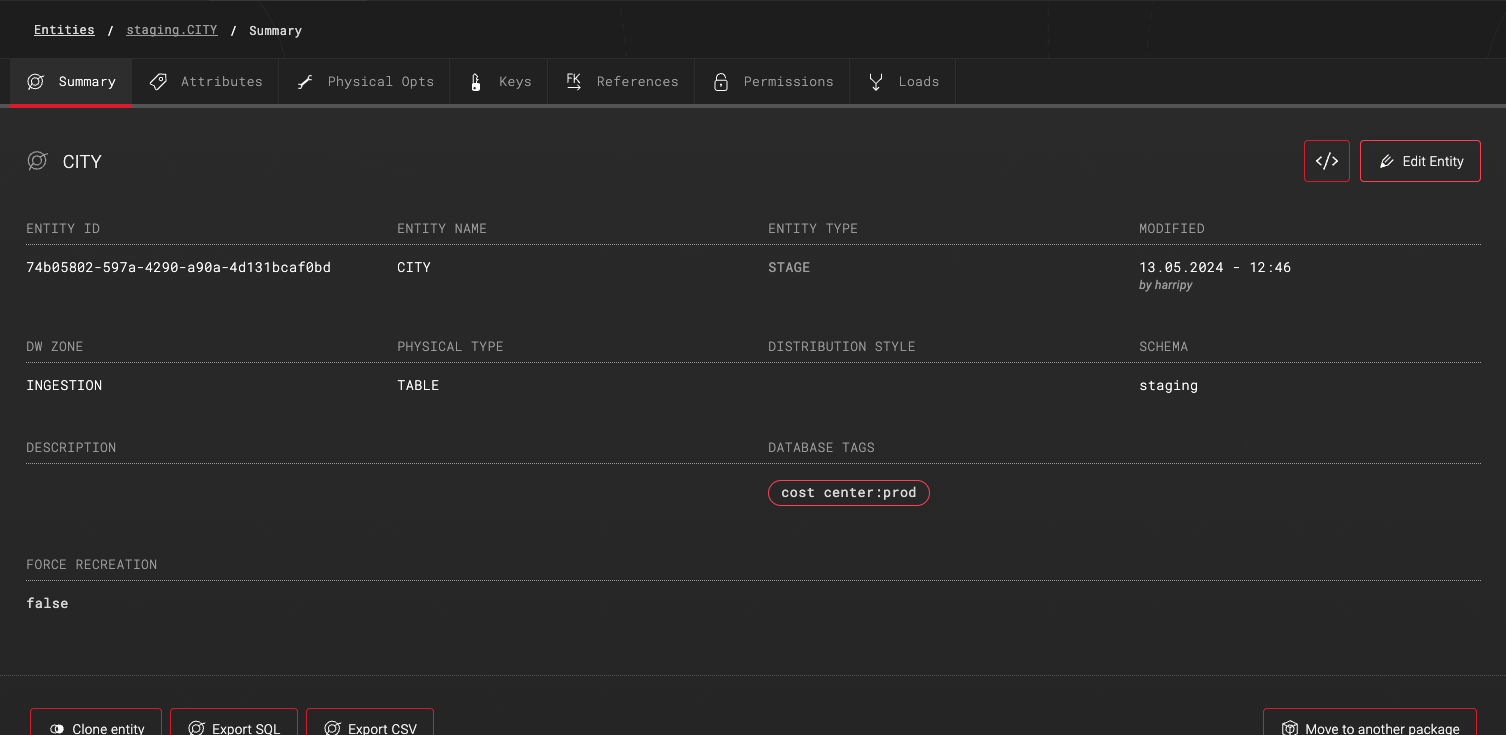
Task: Click the tag icon on the Attributes tab
Action: click(158, 81)
